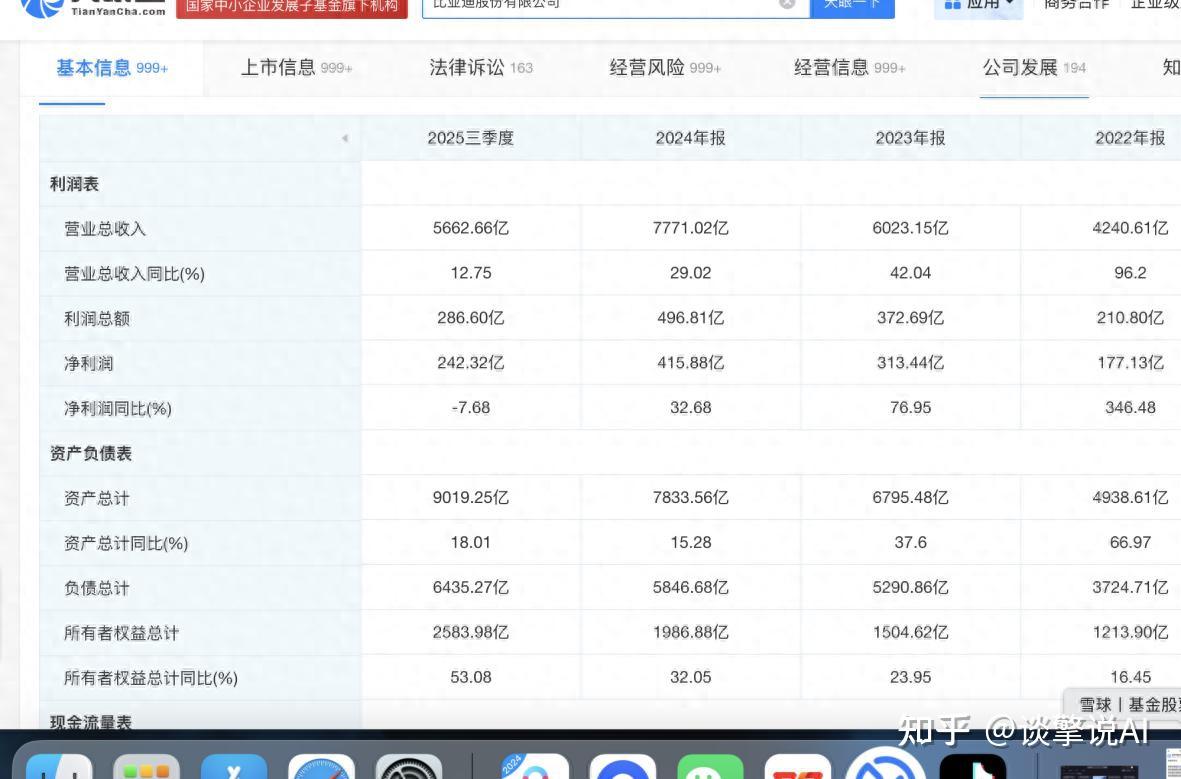Viewport: 1181px width, 779px height.
Task: Select the 净利润同比(%) row label
Action: [x=118, y=408]
